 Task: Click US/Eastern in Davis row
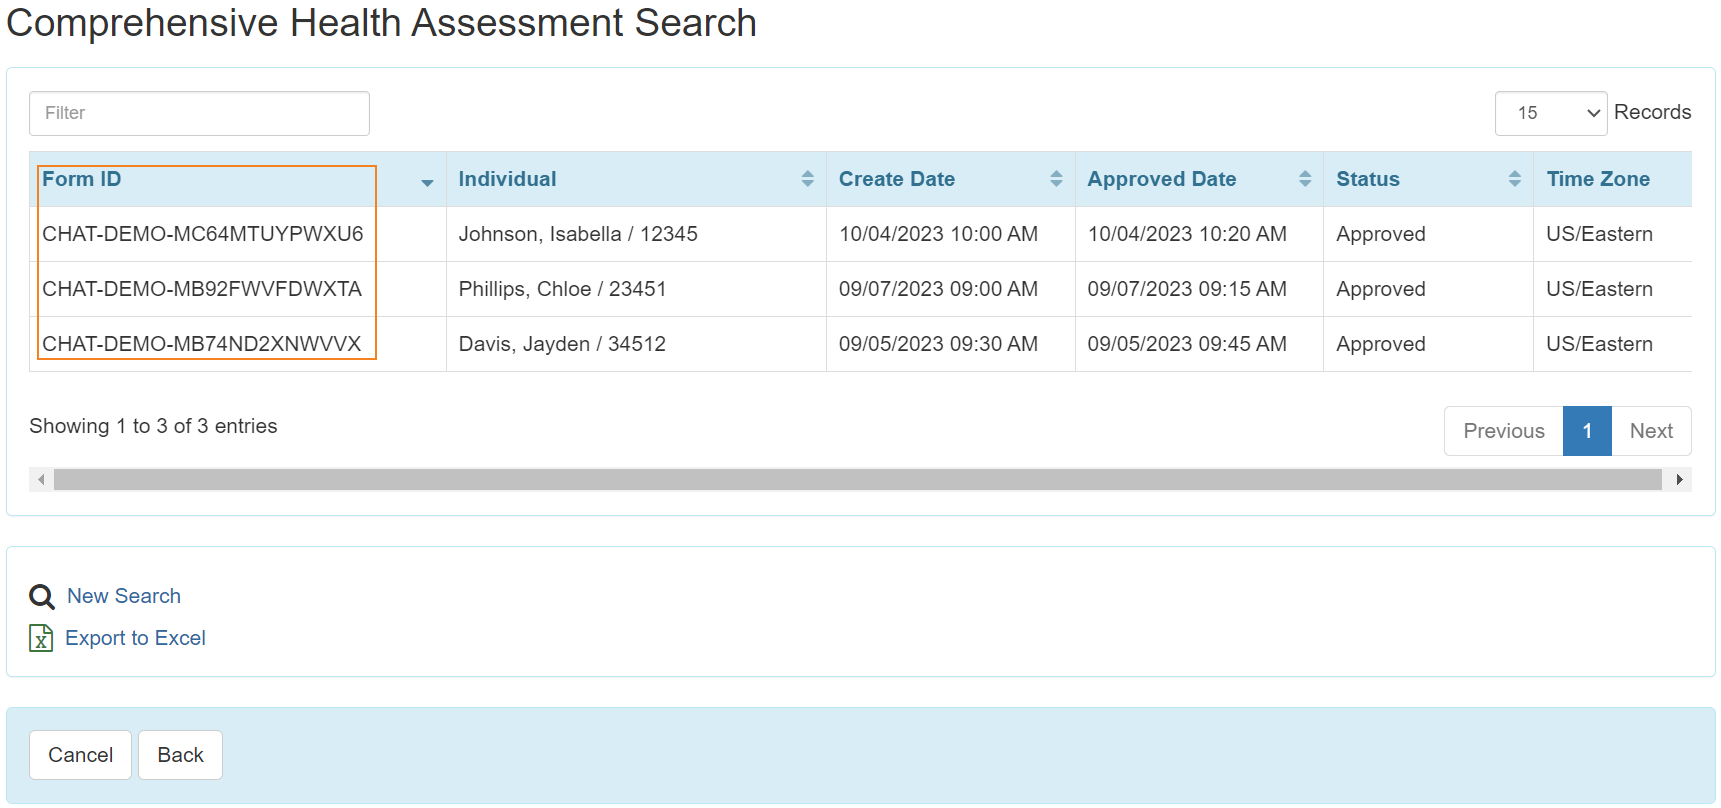point(1599,344)
